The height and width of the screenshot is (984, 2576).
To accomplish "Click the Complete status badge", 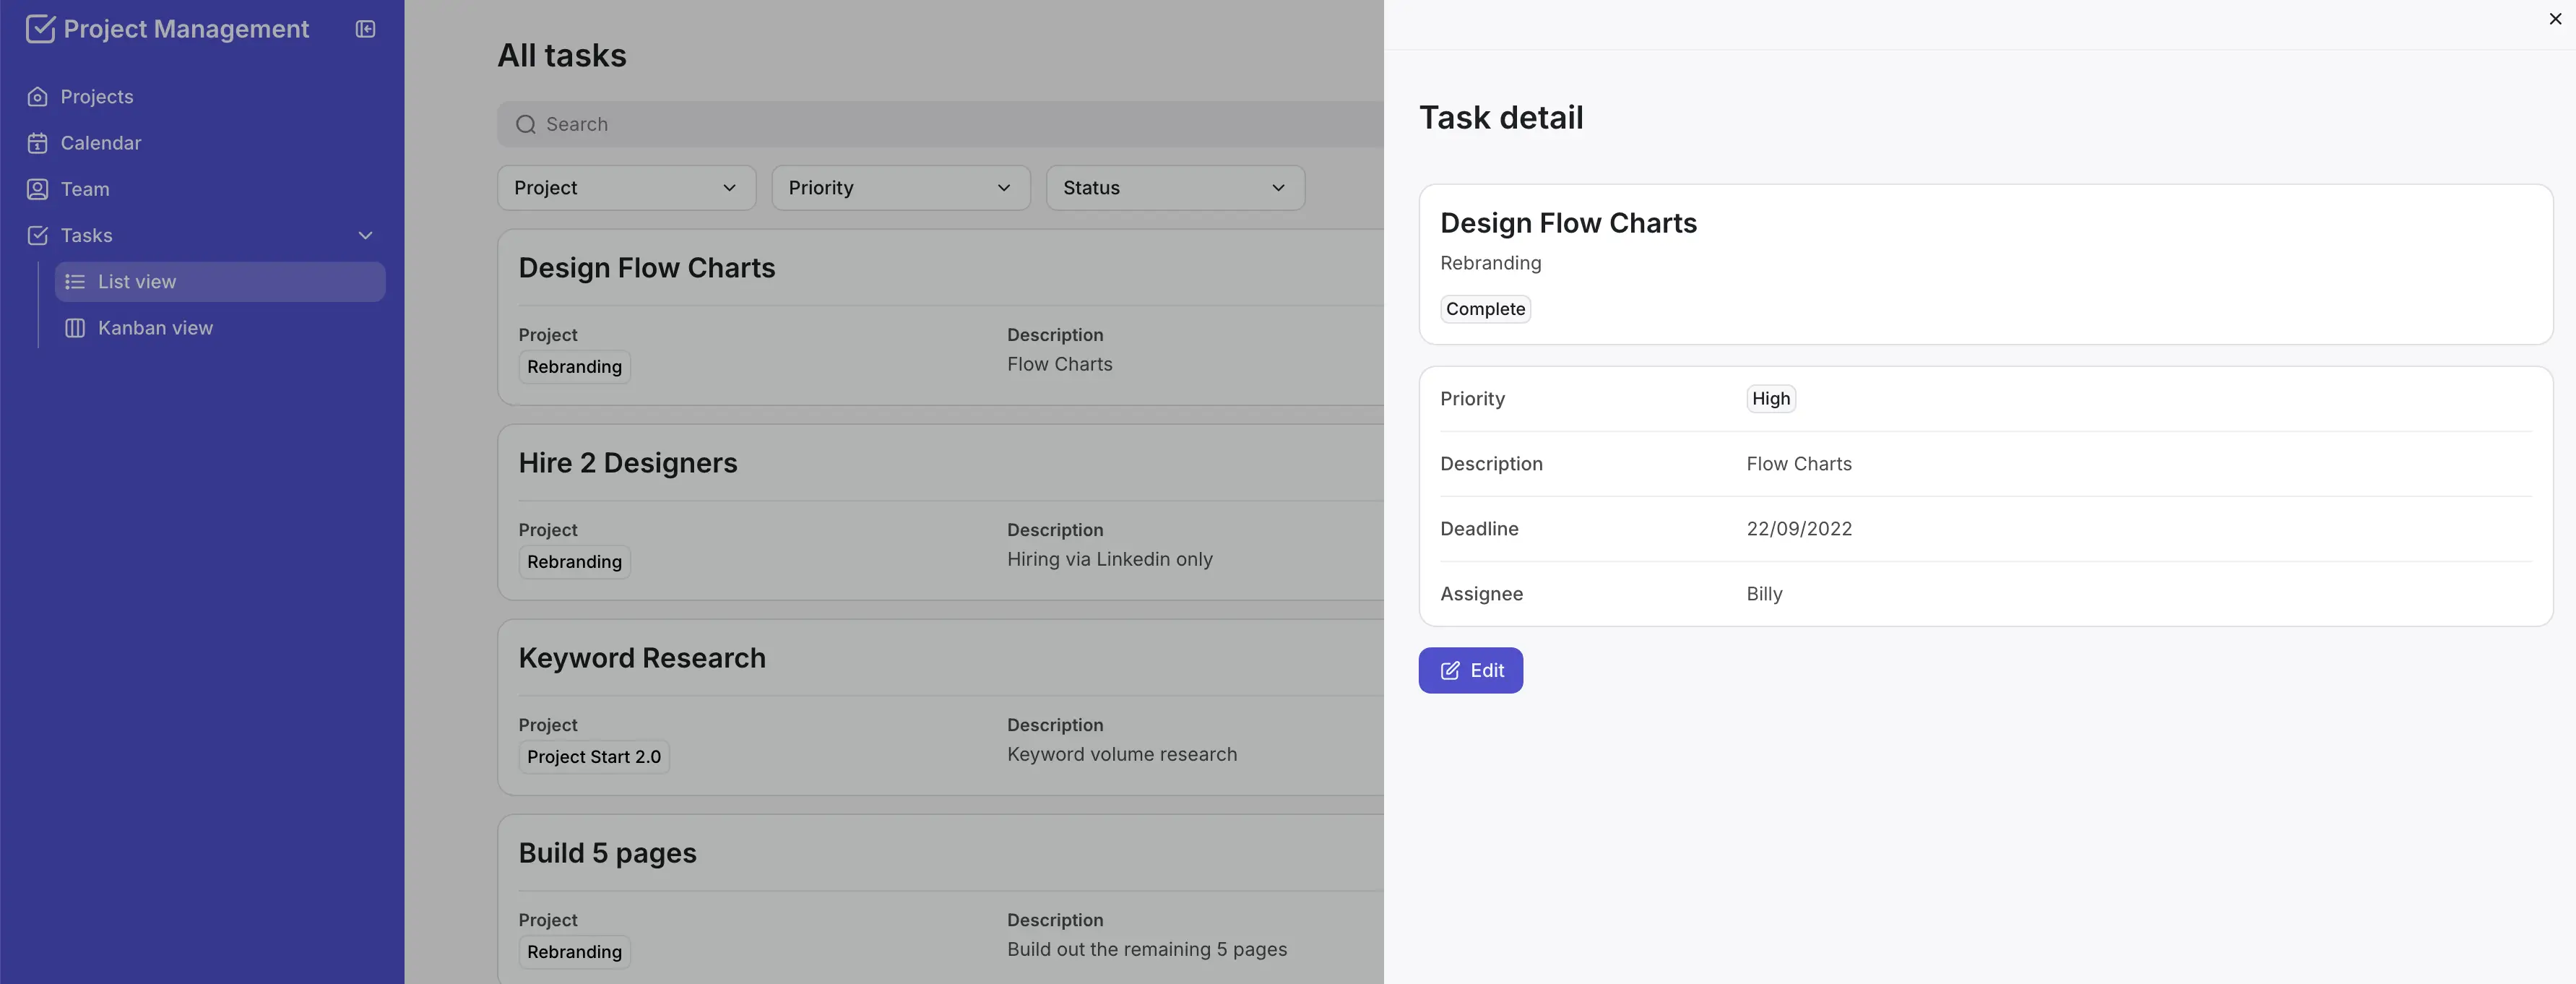I will coord(1484,309).
